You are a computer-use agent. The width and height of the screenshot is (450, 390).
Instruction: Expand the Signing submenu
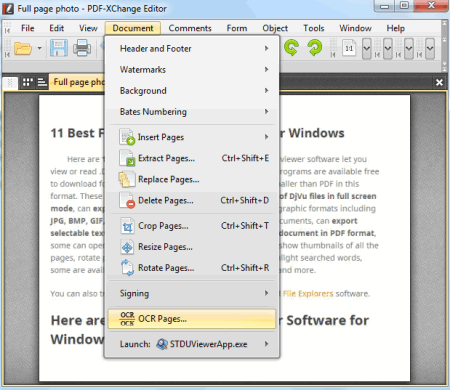click(x=192, y=294)
